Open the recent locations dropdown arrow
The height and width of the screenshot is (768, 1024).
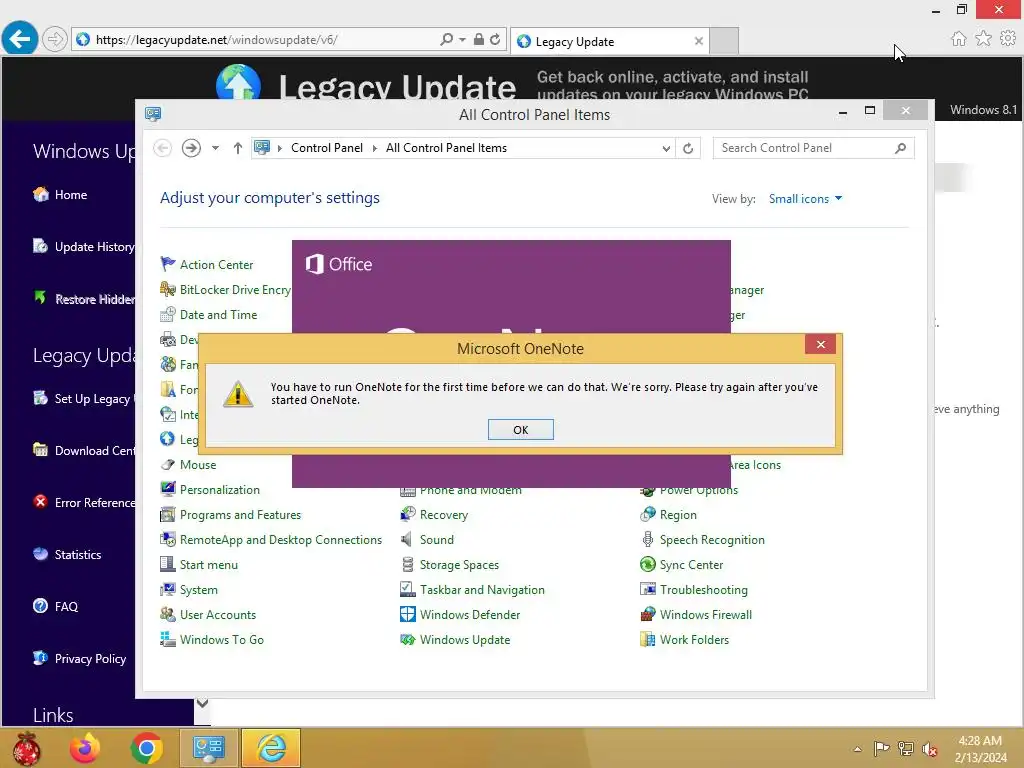pyautogui.click(x=215, y=148)
